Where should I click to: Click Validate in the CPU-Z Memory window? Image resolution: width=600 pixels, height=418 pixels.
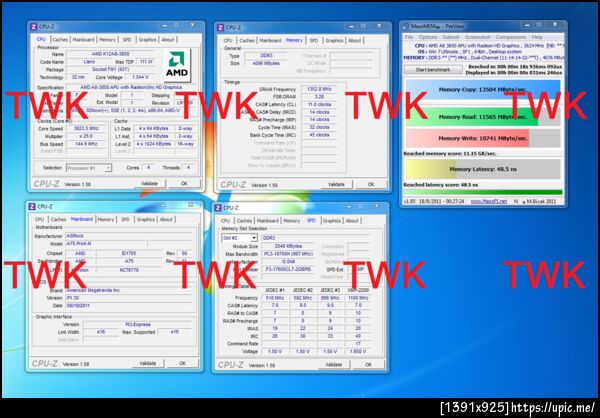coord(336,185)
